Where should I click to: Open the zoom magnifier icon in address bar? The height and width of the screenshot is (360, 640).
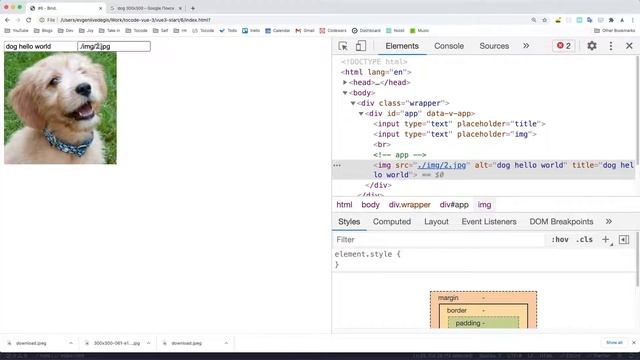[533, 20]
